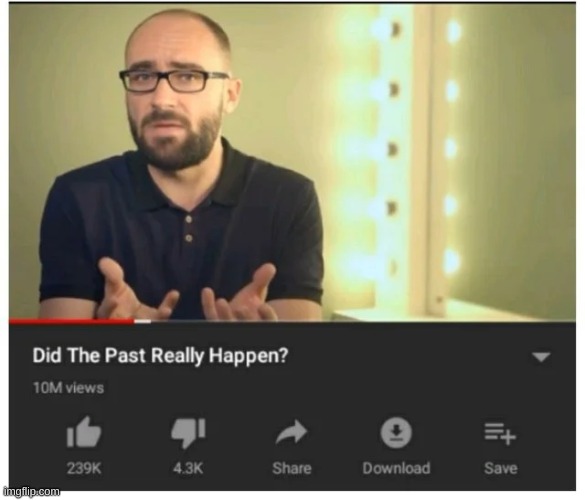
Task: Click the Share arrow icon
Action: [291, 432]
